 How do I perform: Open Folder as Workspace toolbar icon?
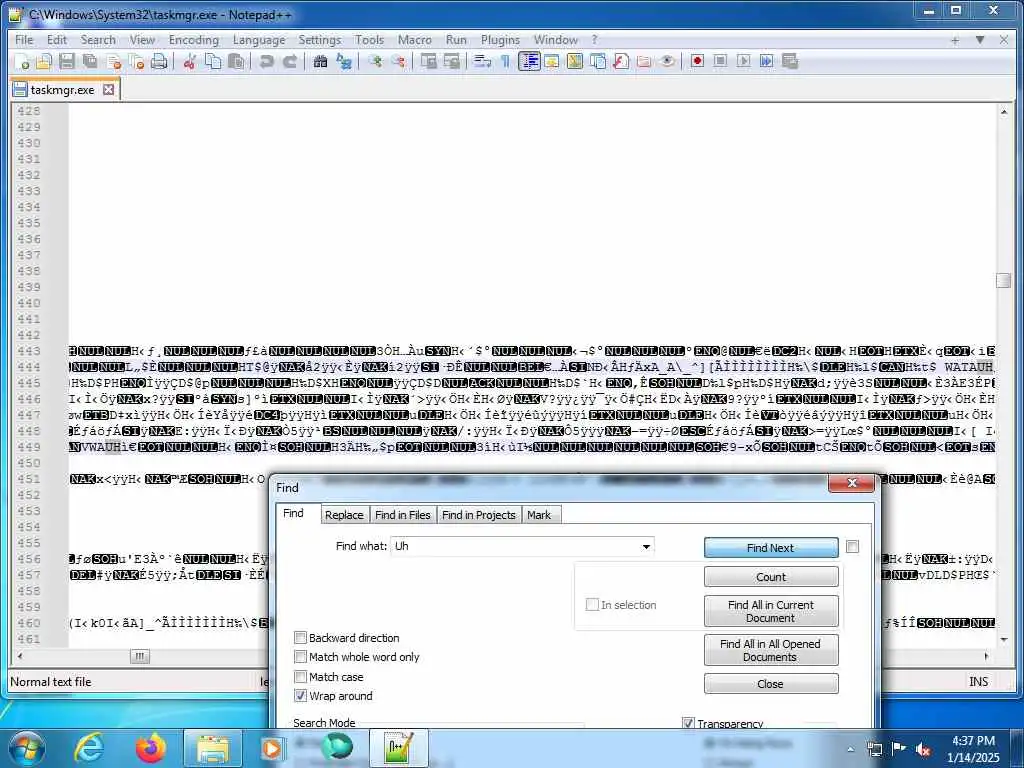point(644,61)
